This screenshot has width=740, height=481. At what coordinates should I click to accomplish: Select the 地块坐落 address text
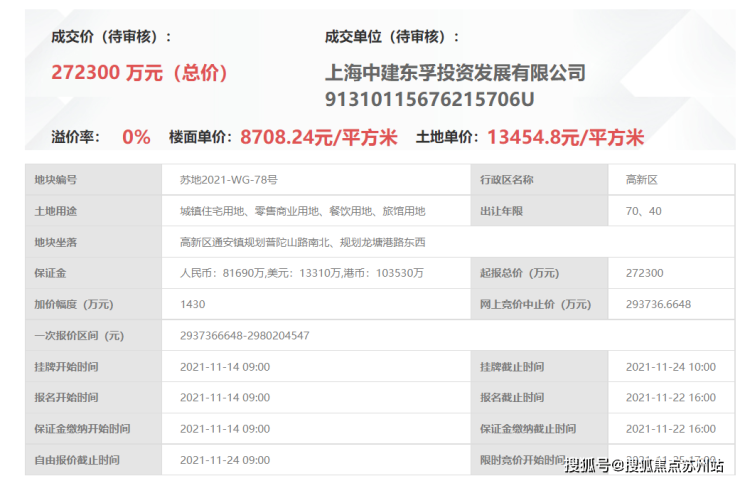point(303,242)
